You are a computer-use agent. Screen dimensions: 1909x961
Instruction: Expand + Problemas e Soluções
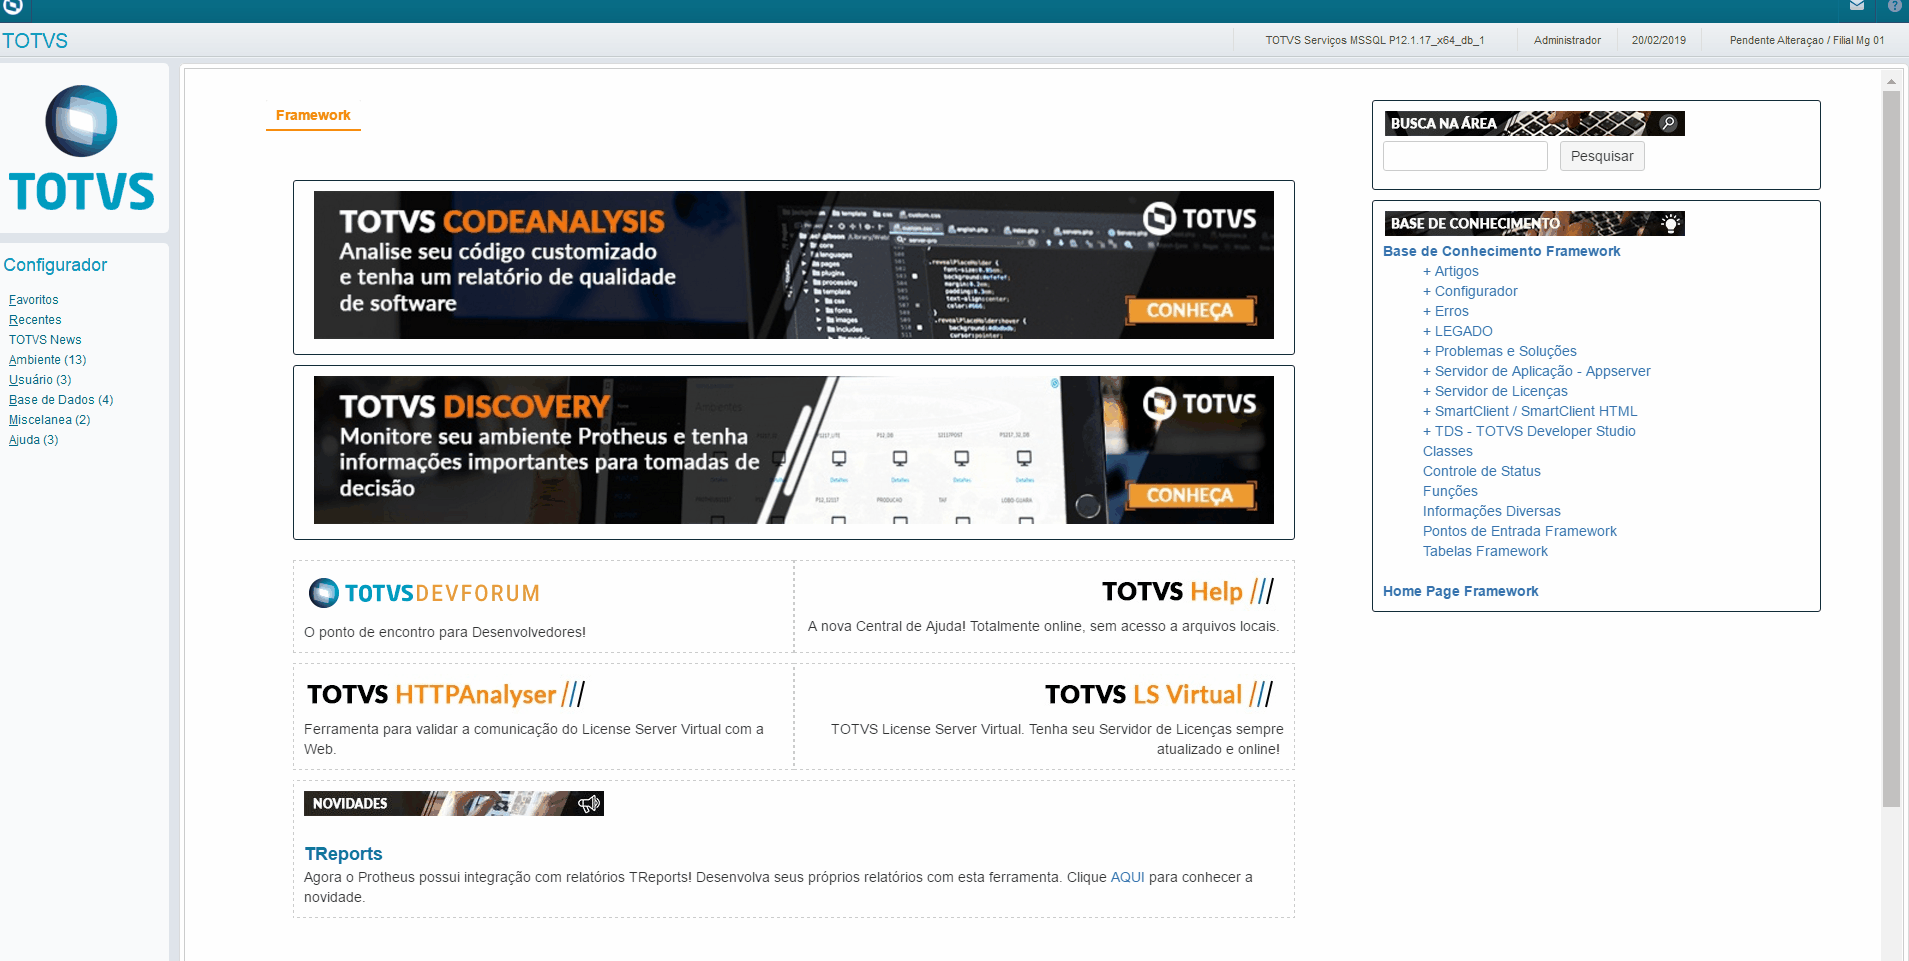[1499, 351]
